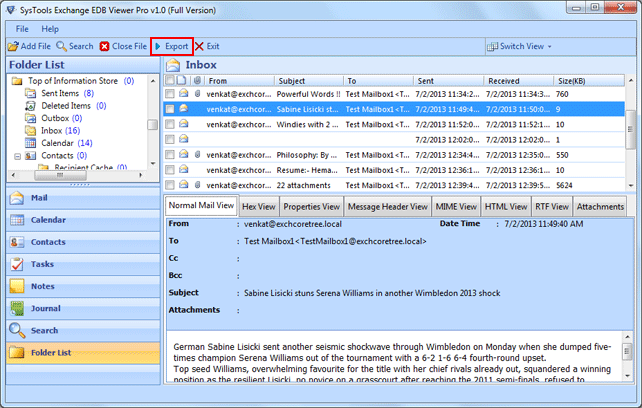Click folder tree scroll-right arrow
The width and height of the screenshot is (642, 408).
(x=140, y=175)
